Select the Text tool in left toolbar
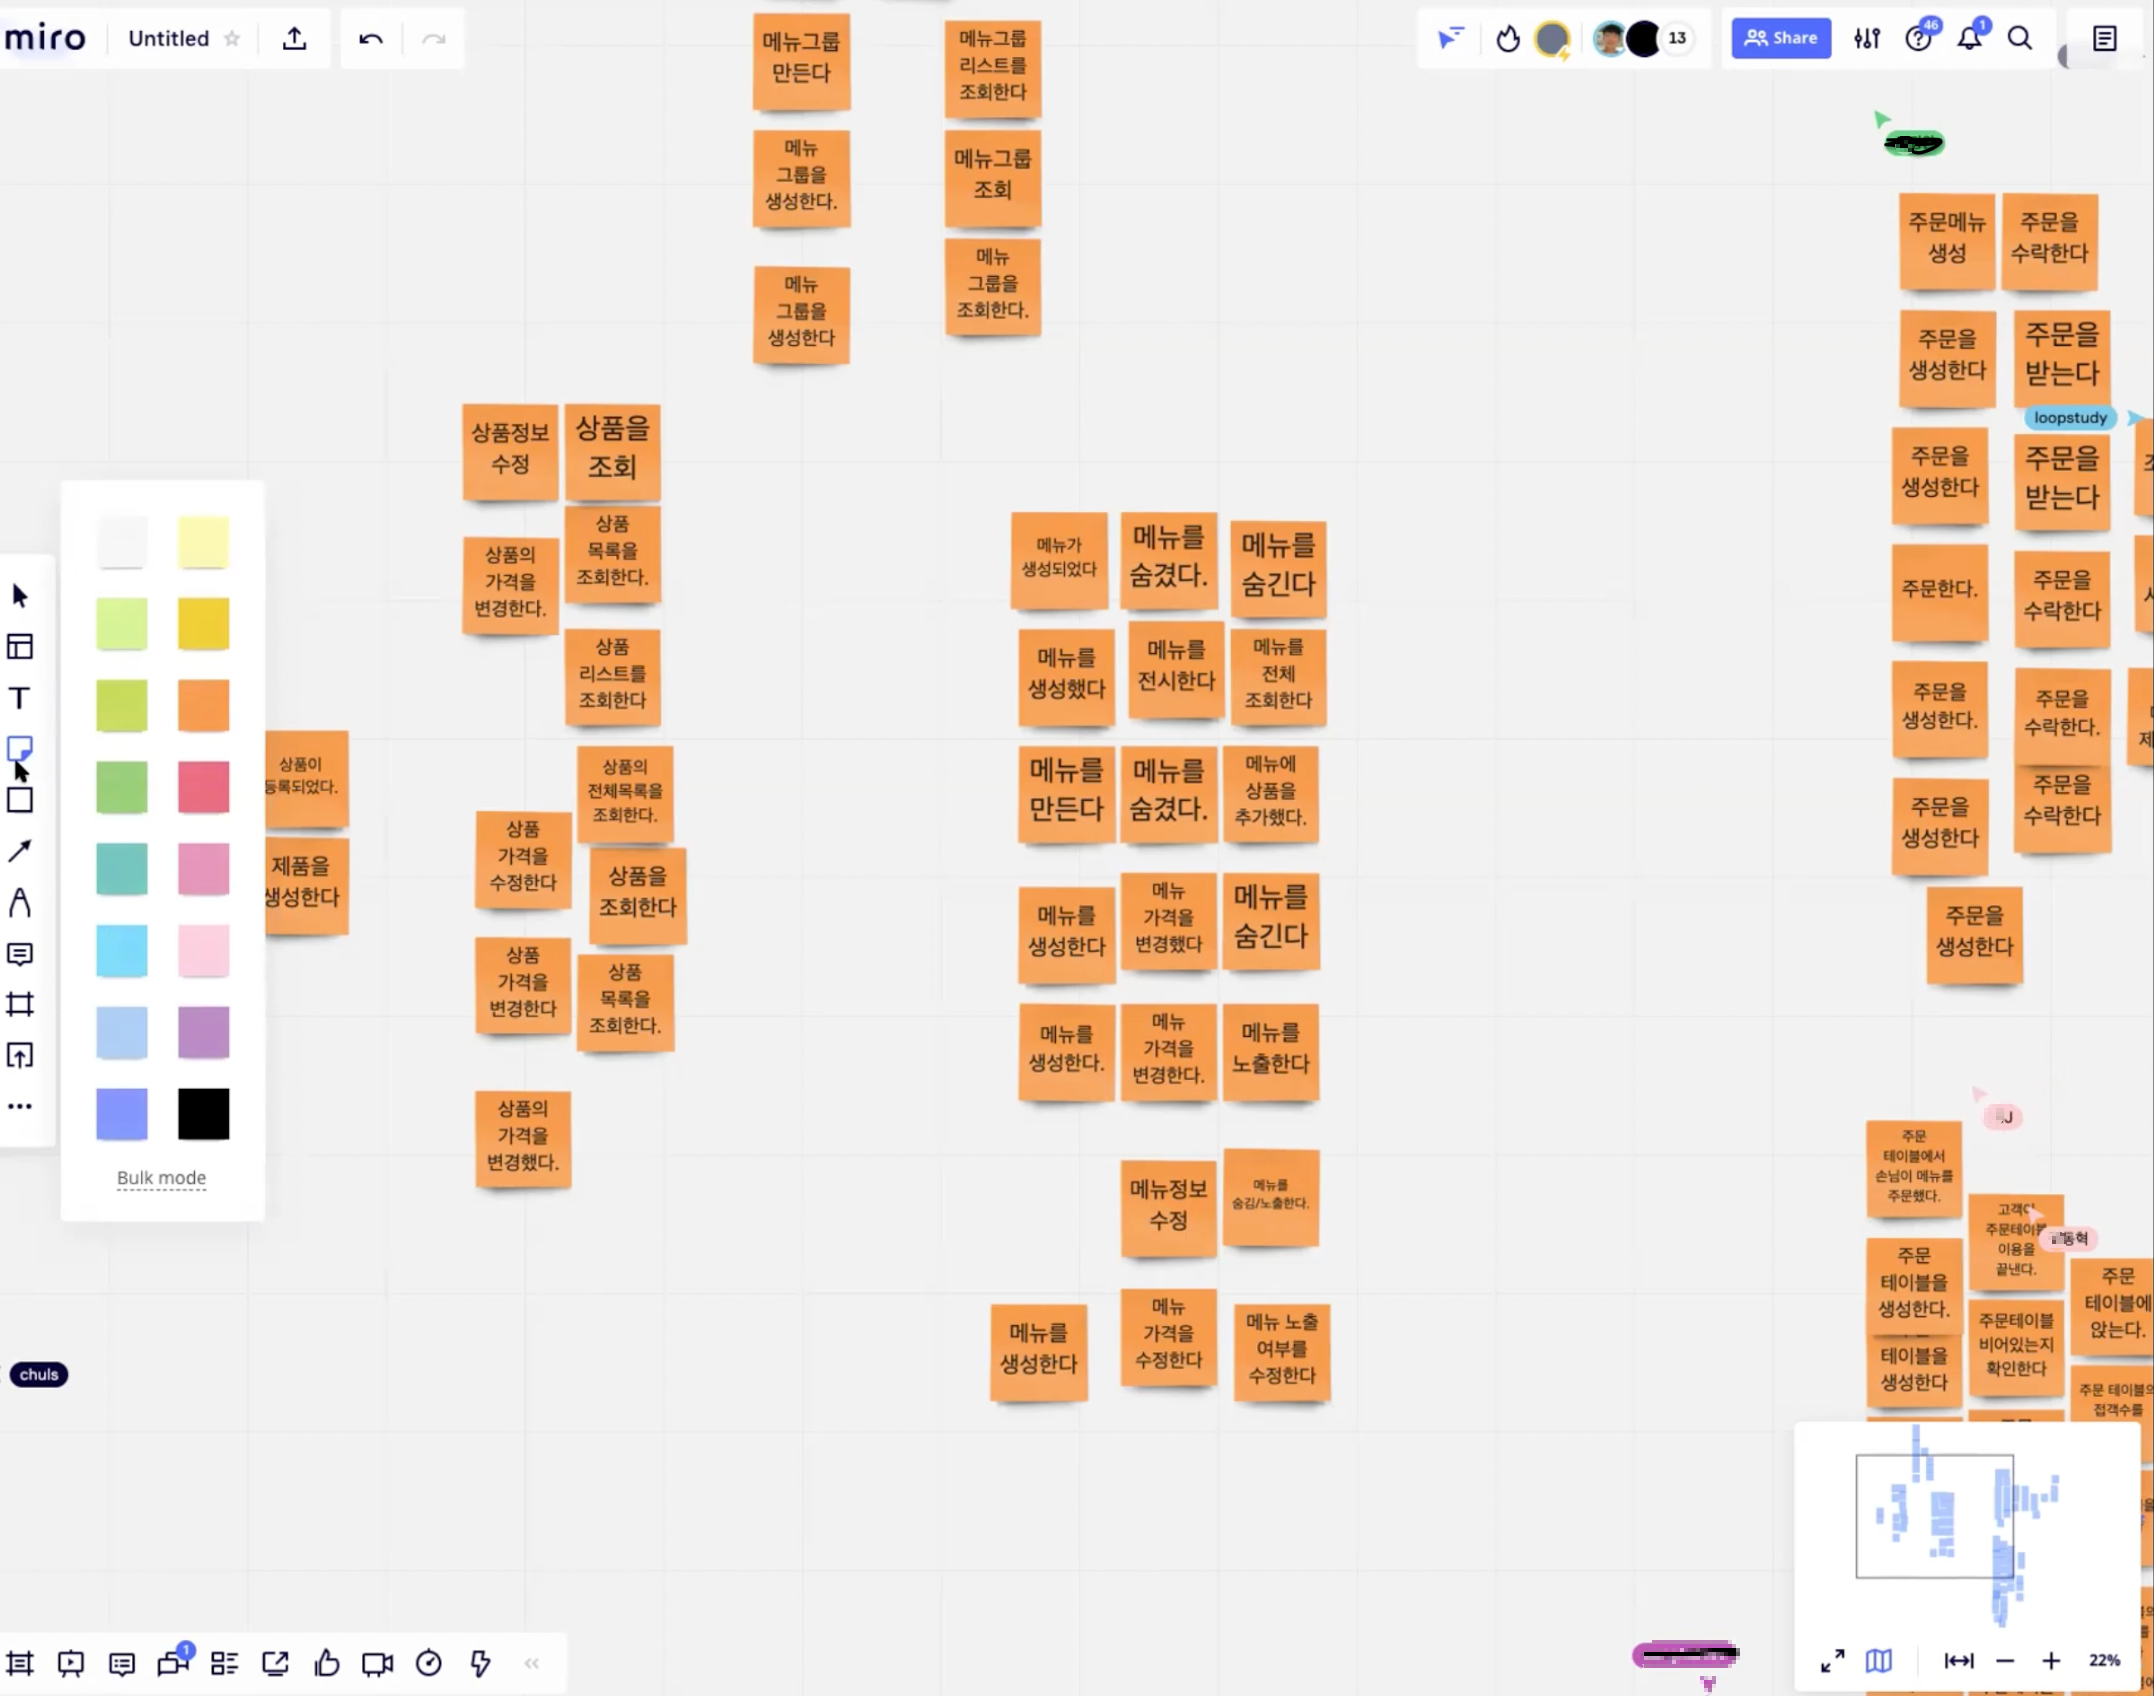Image resolution: width=2154 pixels, height=1696 pixels. coord(19,698)
